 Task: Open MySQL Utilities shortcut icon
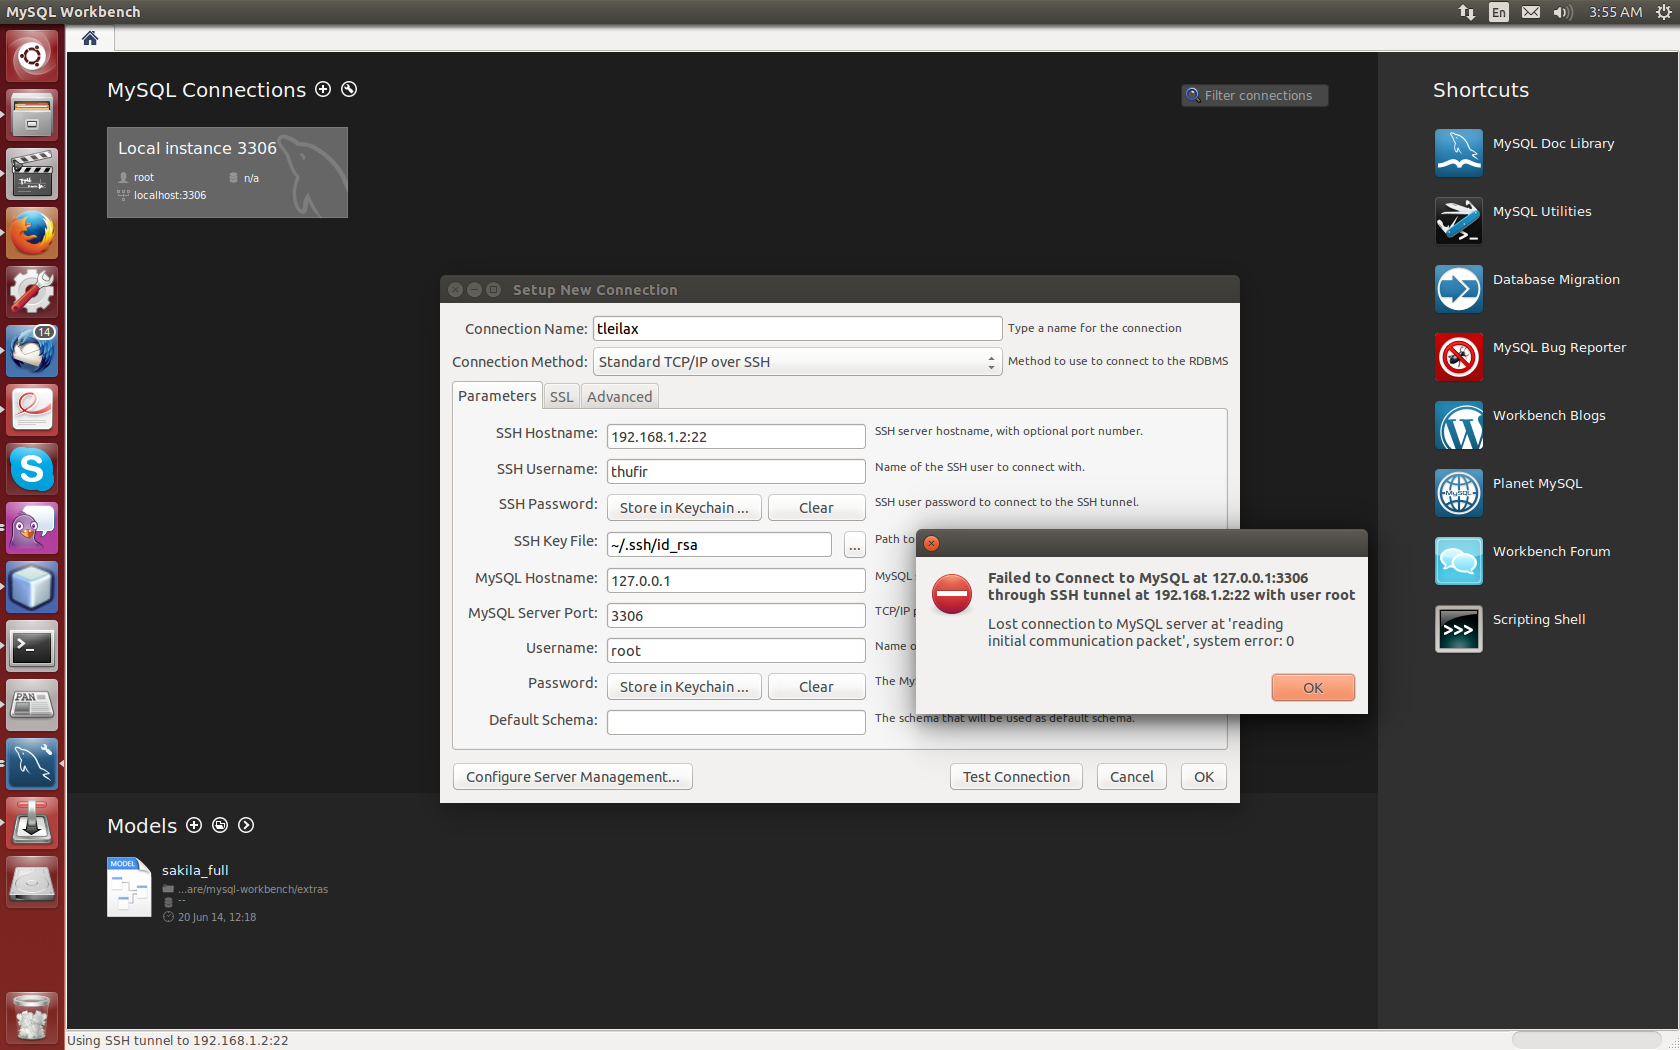coord(1459,221)
